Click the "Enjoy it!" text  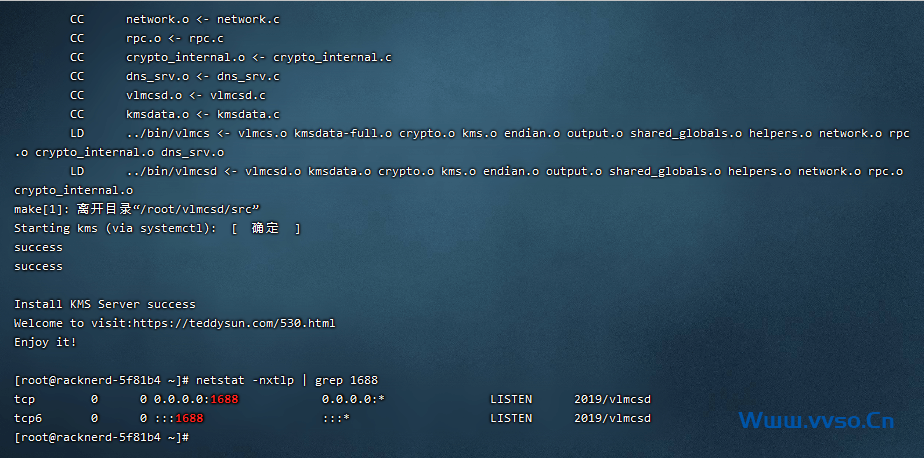point(45,342)
